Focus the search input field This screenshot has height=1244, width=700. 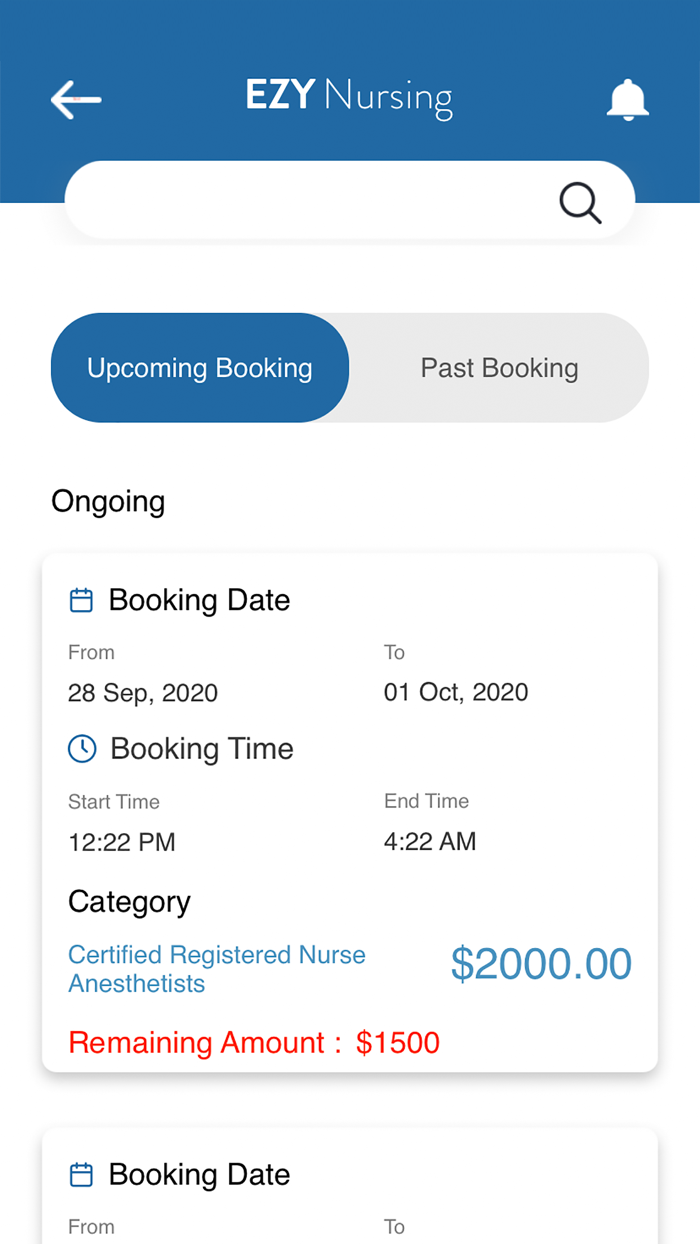tap(310, 201)
